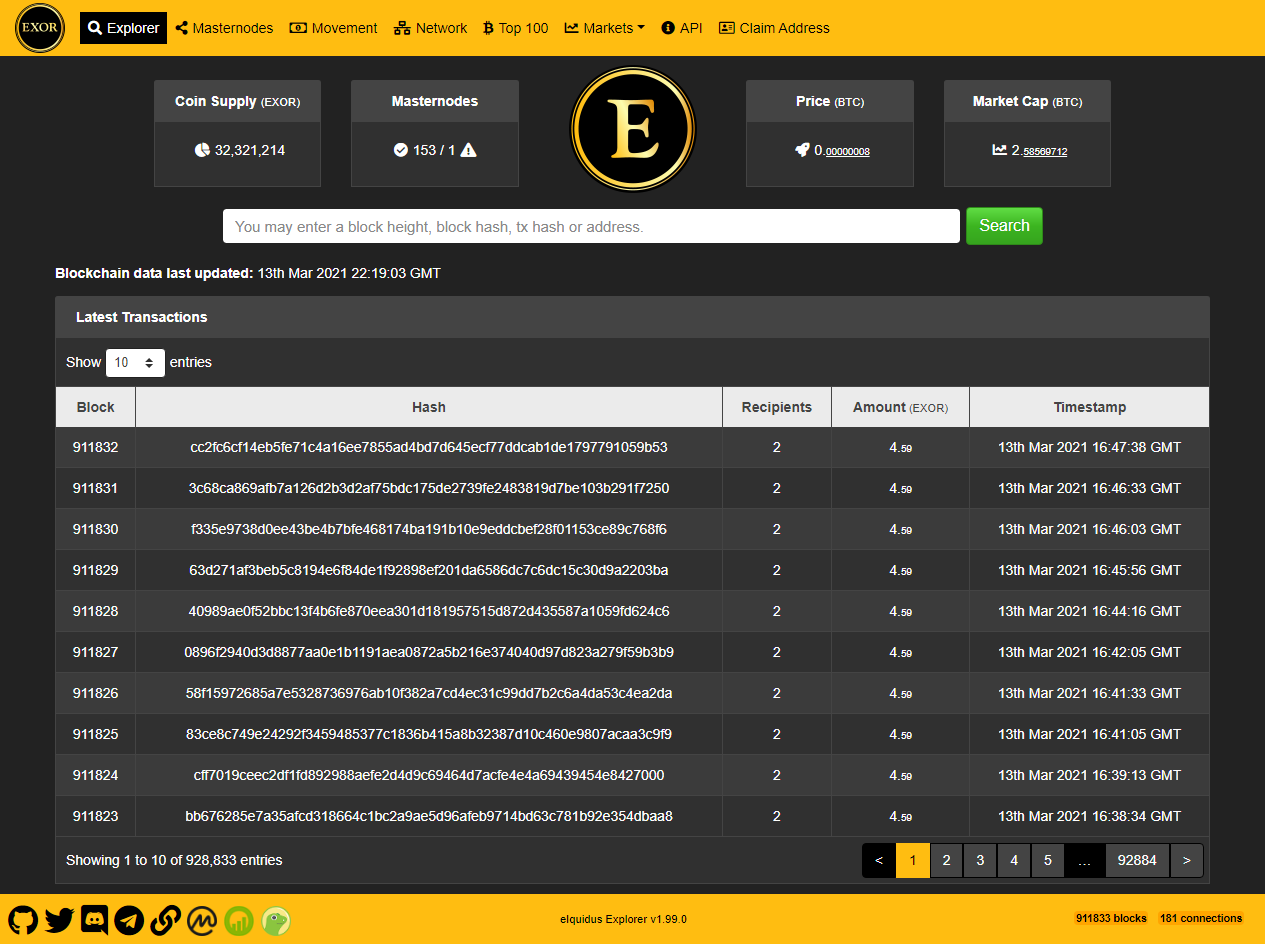Click the Market Cap value 2.58569712
Viewport: 1265px width, 944px height.
point(1039,150)
